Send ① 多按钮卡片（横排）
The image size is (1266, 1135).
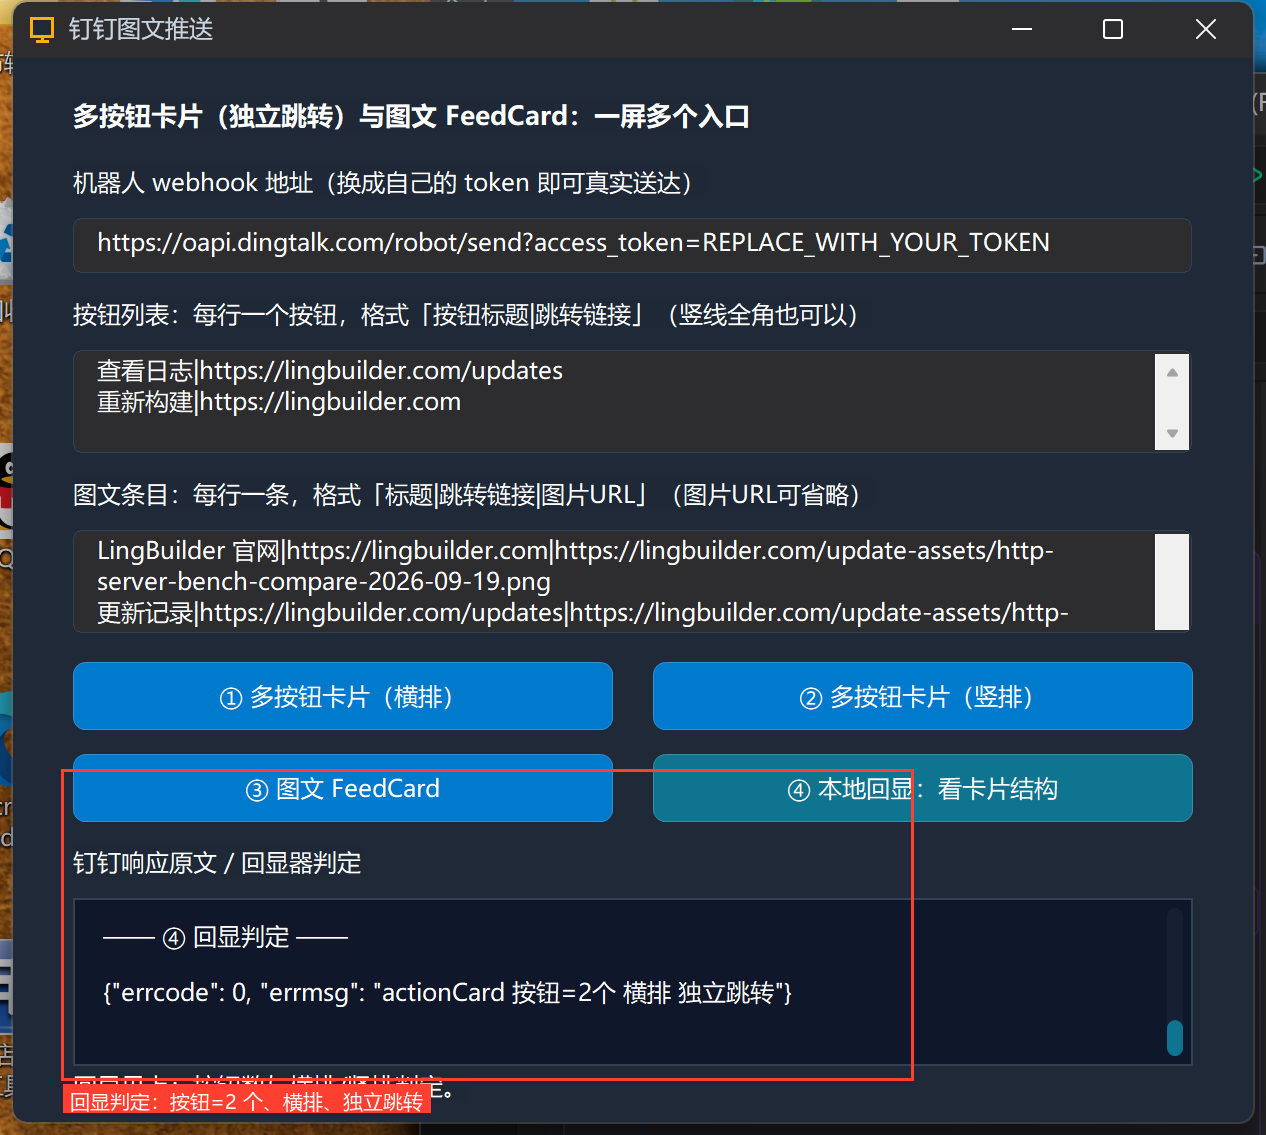[343, 696]
